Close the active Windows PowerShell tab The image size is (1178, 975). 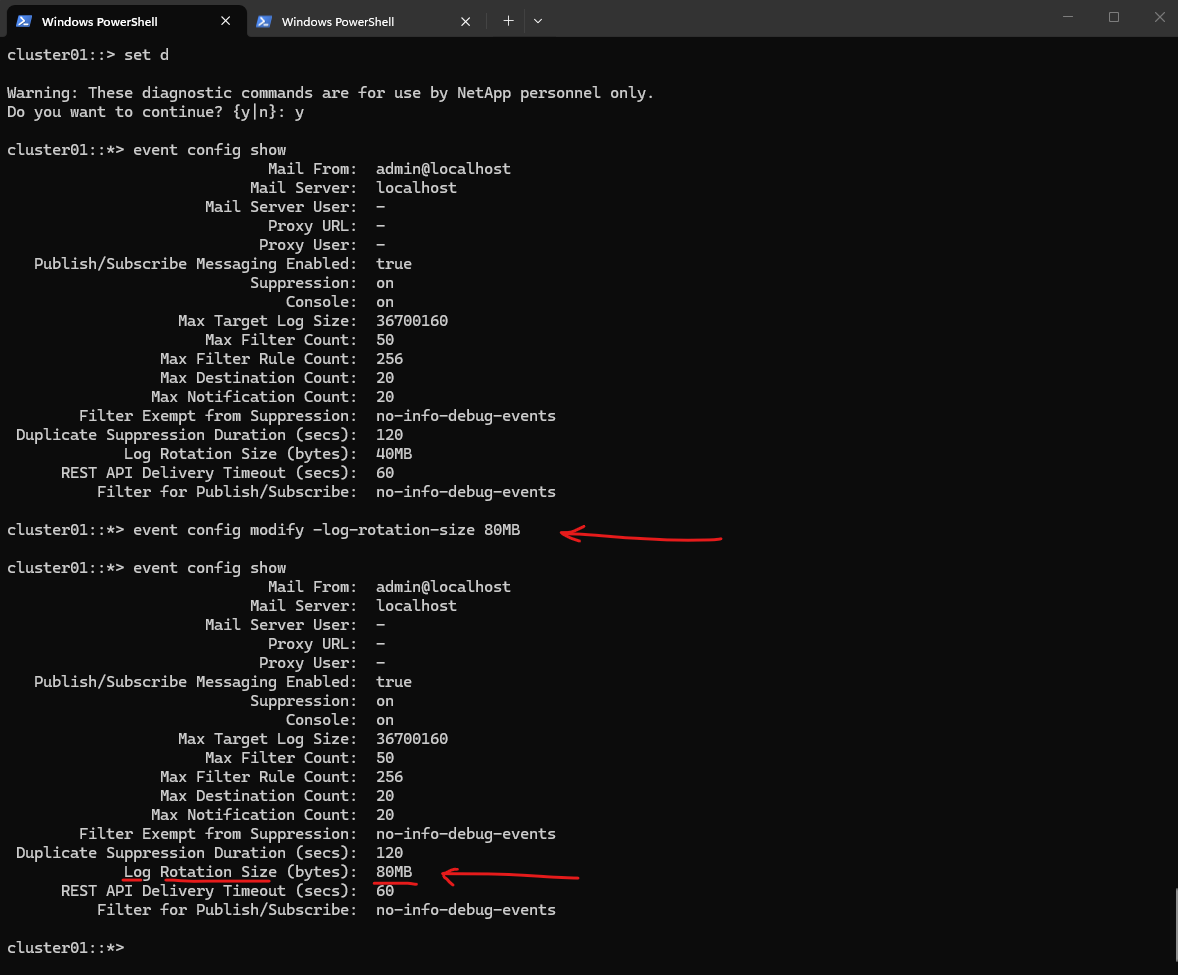click(228, 21)
